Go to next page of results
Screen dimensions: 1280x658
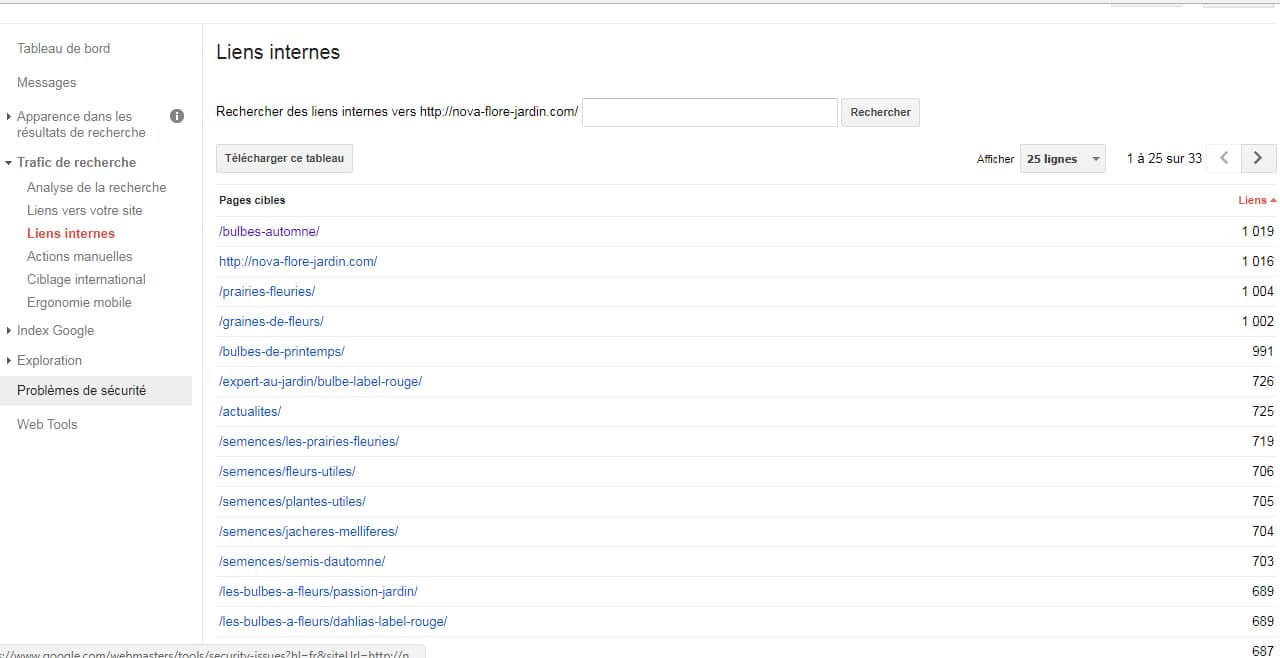(1258, 158)
